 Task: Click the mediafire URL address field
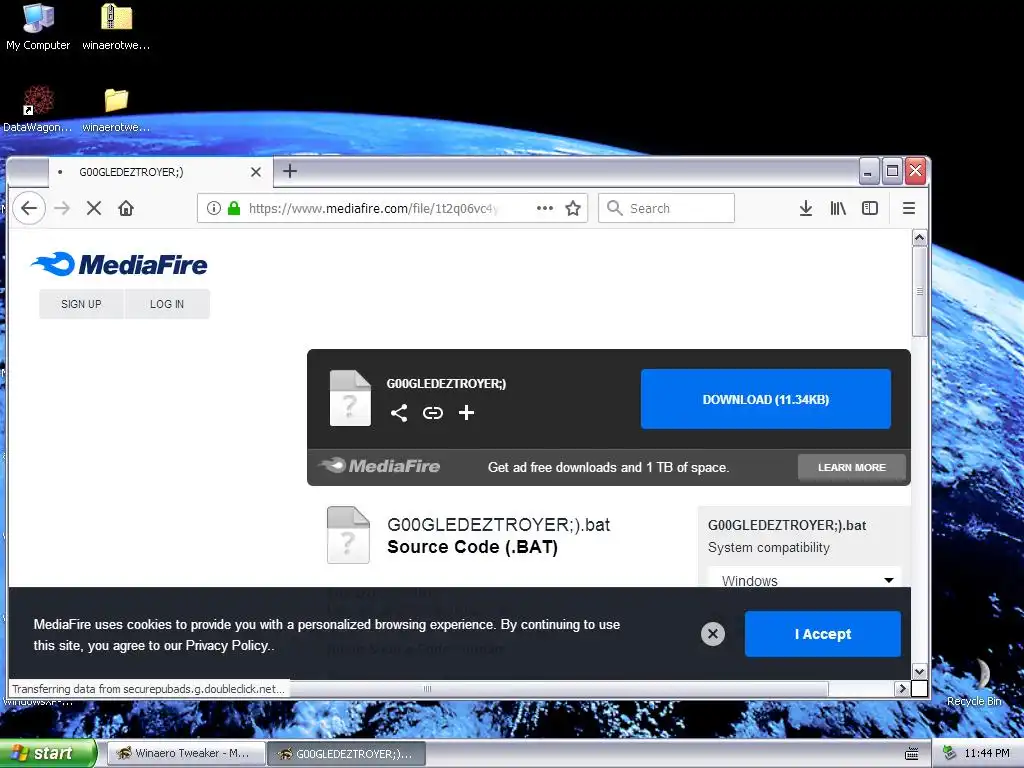[x=374, y=208]
